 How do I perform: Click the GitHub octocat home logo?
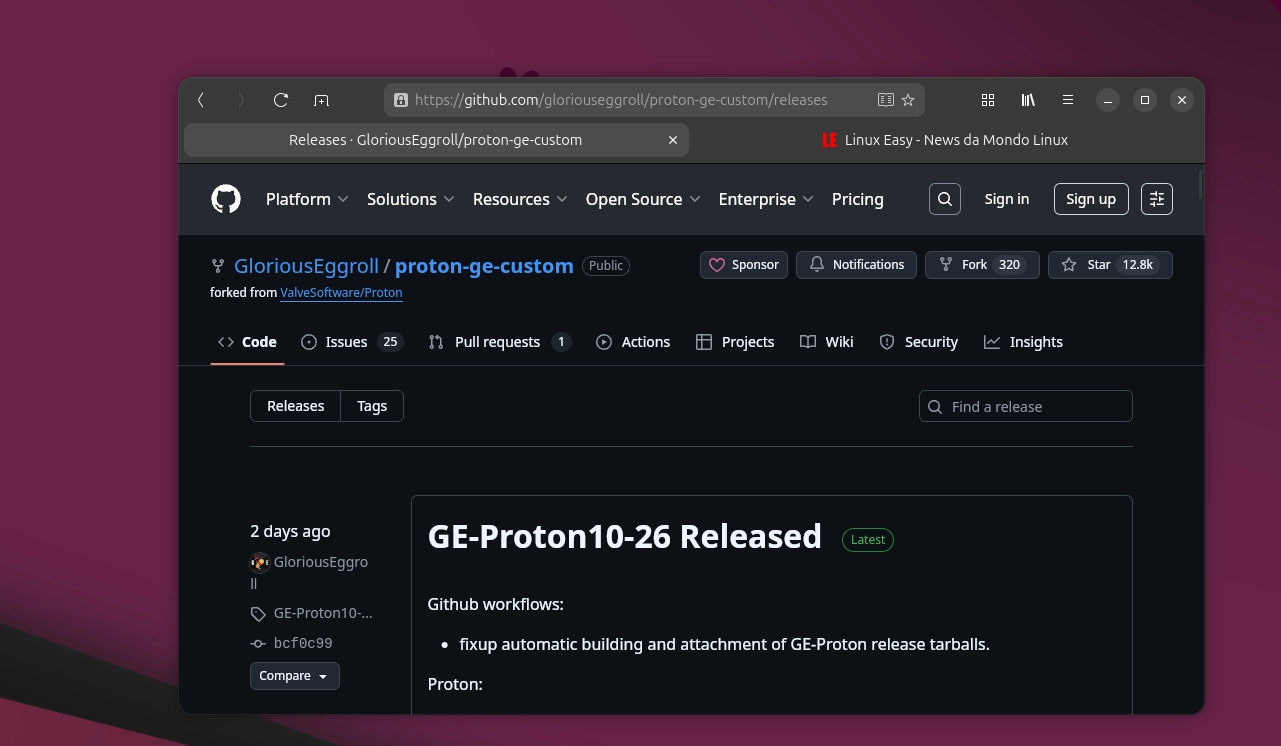click(x=225, y=198)
